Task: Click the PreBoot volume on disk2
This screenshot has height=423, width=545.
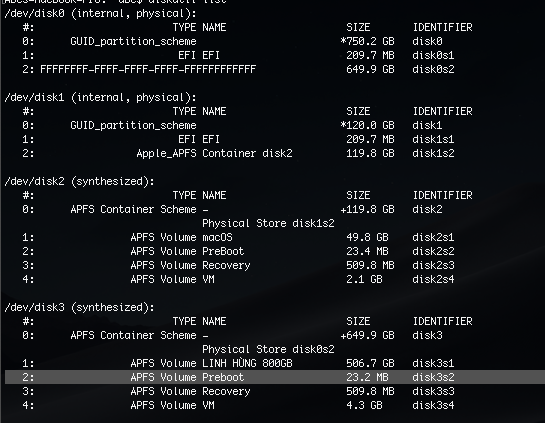Action: (223, 251)
